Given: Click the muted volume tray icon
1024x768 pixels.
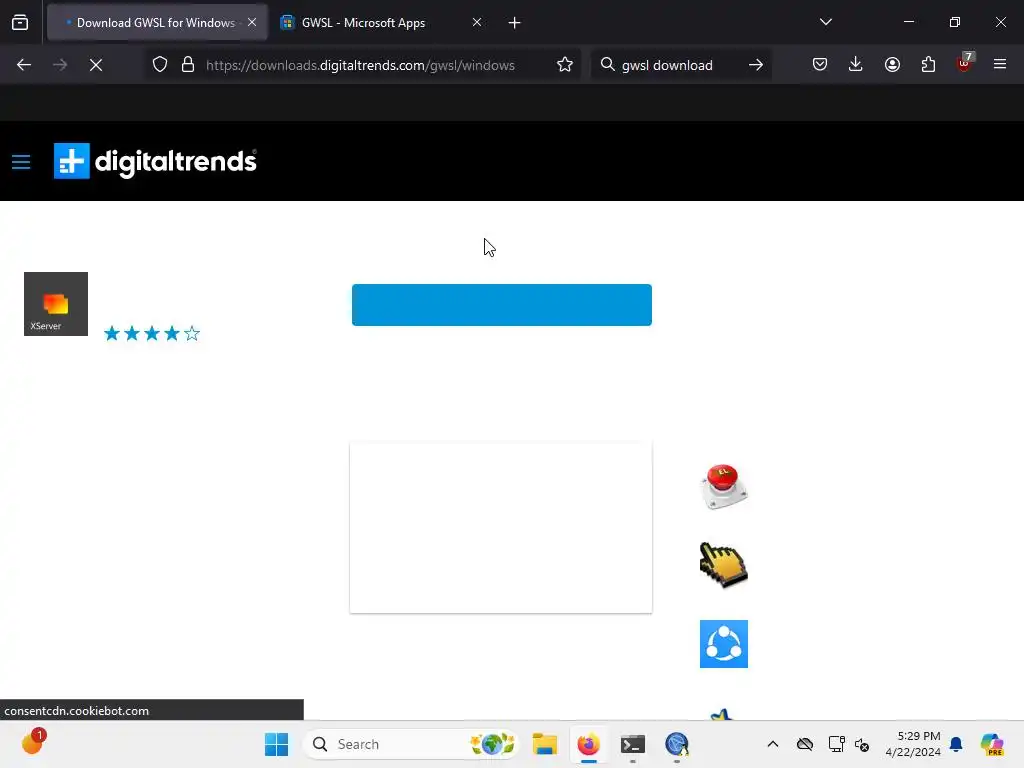Looking at the screenshot, I should pos(862,744).
